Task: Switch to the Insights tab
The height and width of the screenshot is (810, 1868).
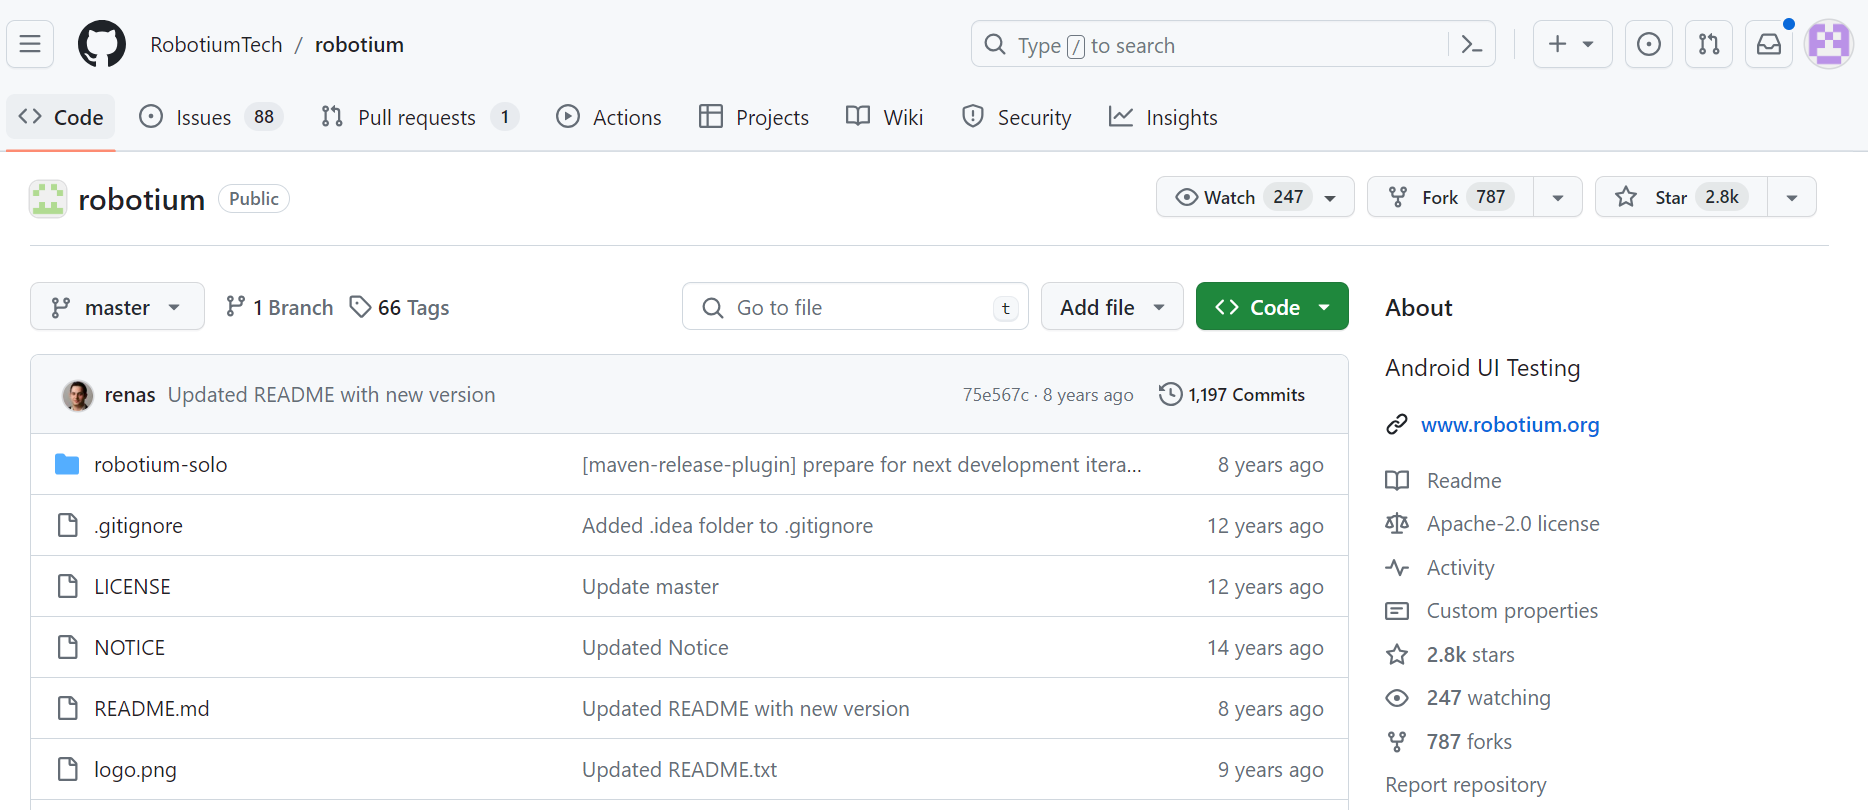Action: pyautogui.click(x=1163, y=118)
